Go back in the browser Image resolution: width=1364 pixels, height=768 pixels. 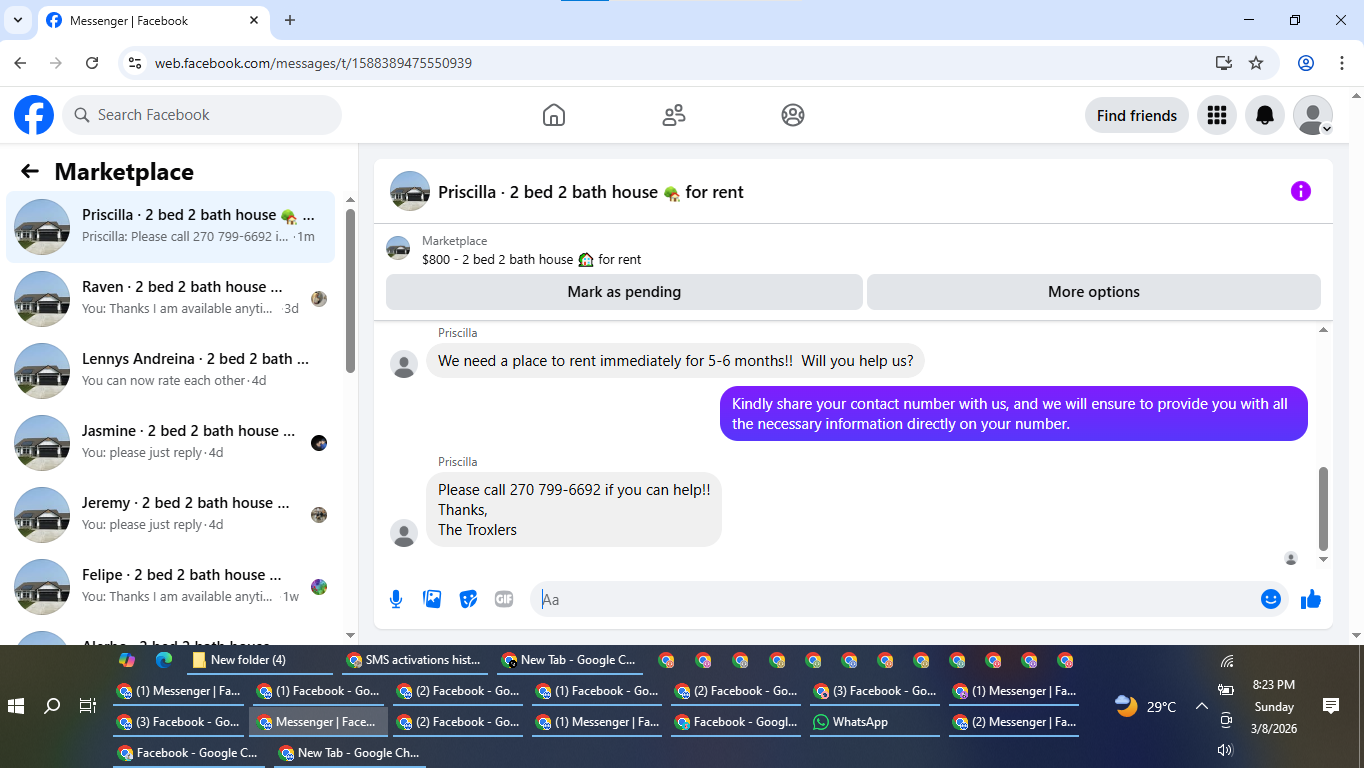point(20,63)
